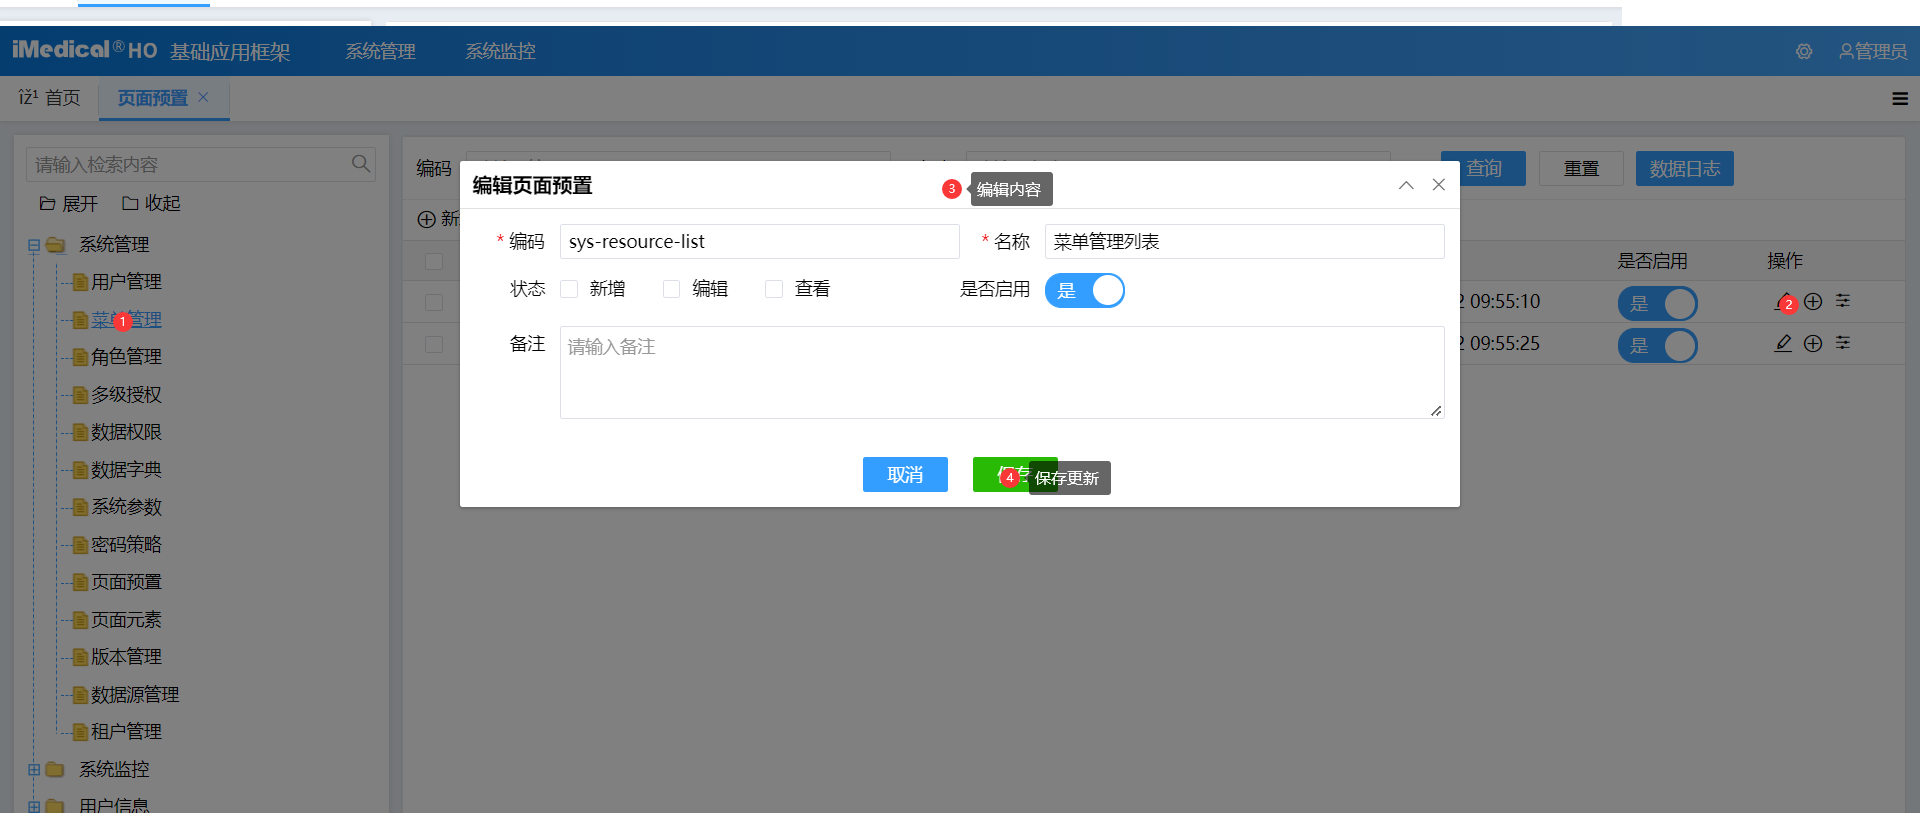Click the 用户管理 document icon in the tree

coord(81,282)
